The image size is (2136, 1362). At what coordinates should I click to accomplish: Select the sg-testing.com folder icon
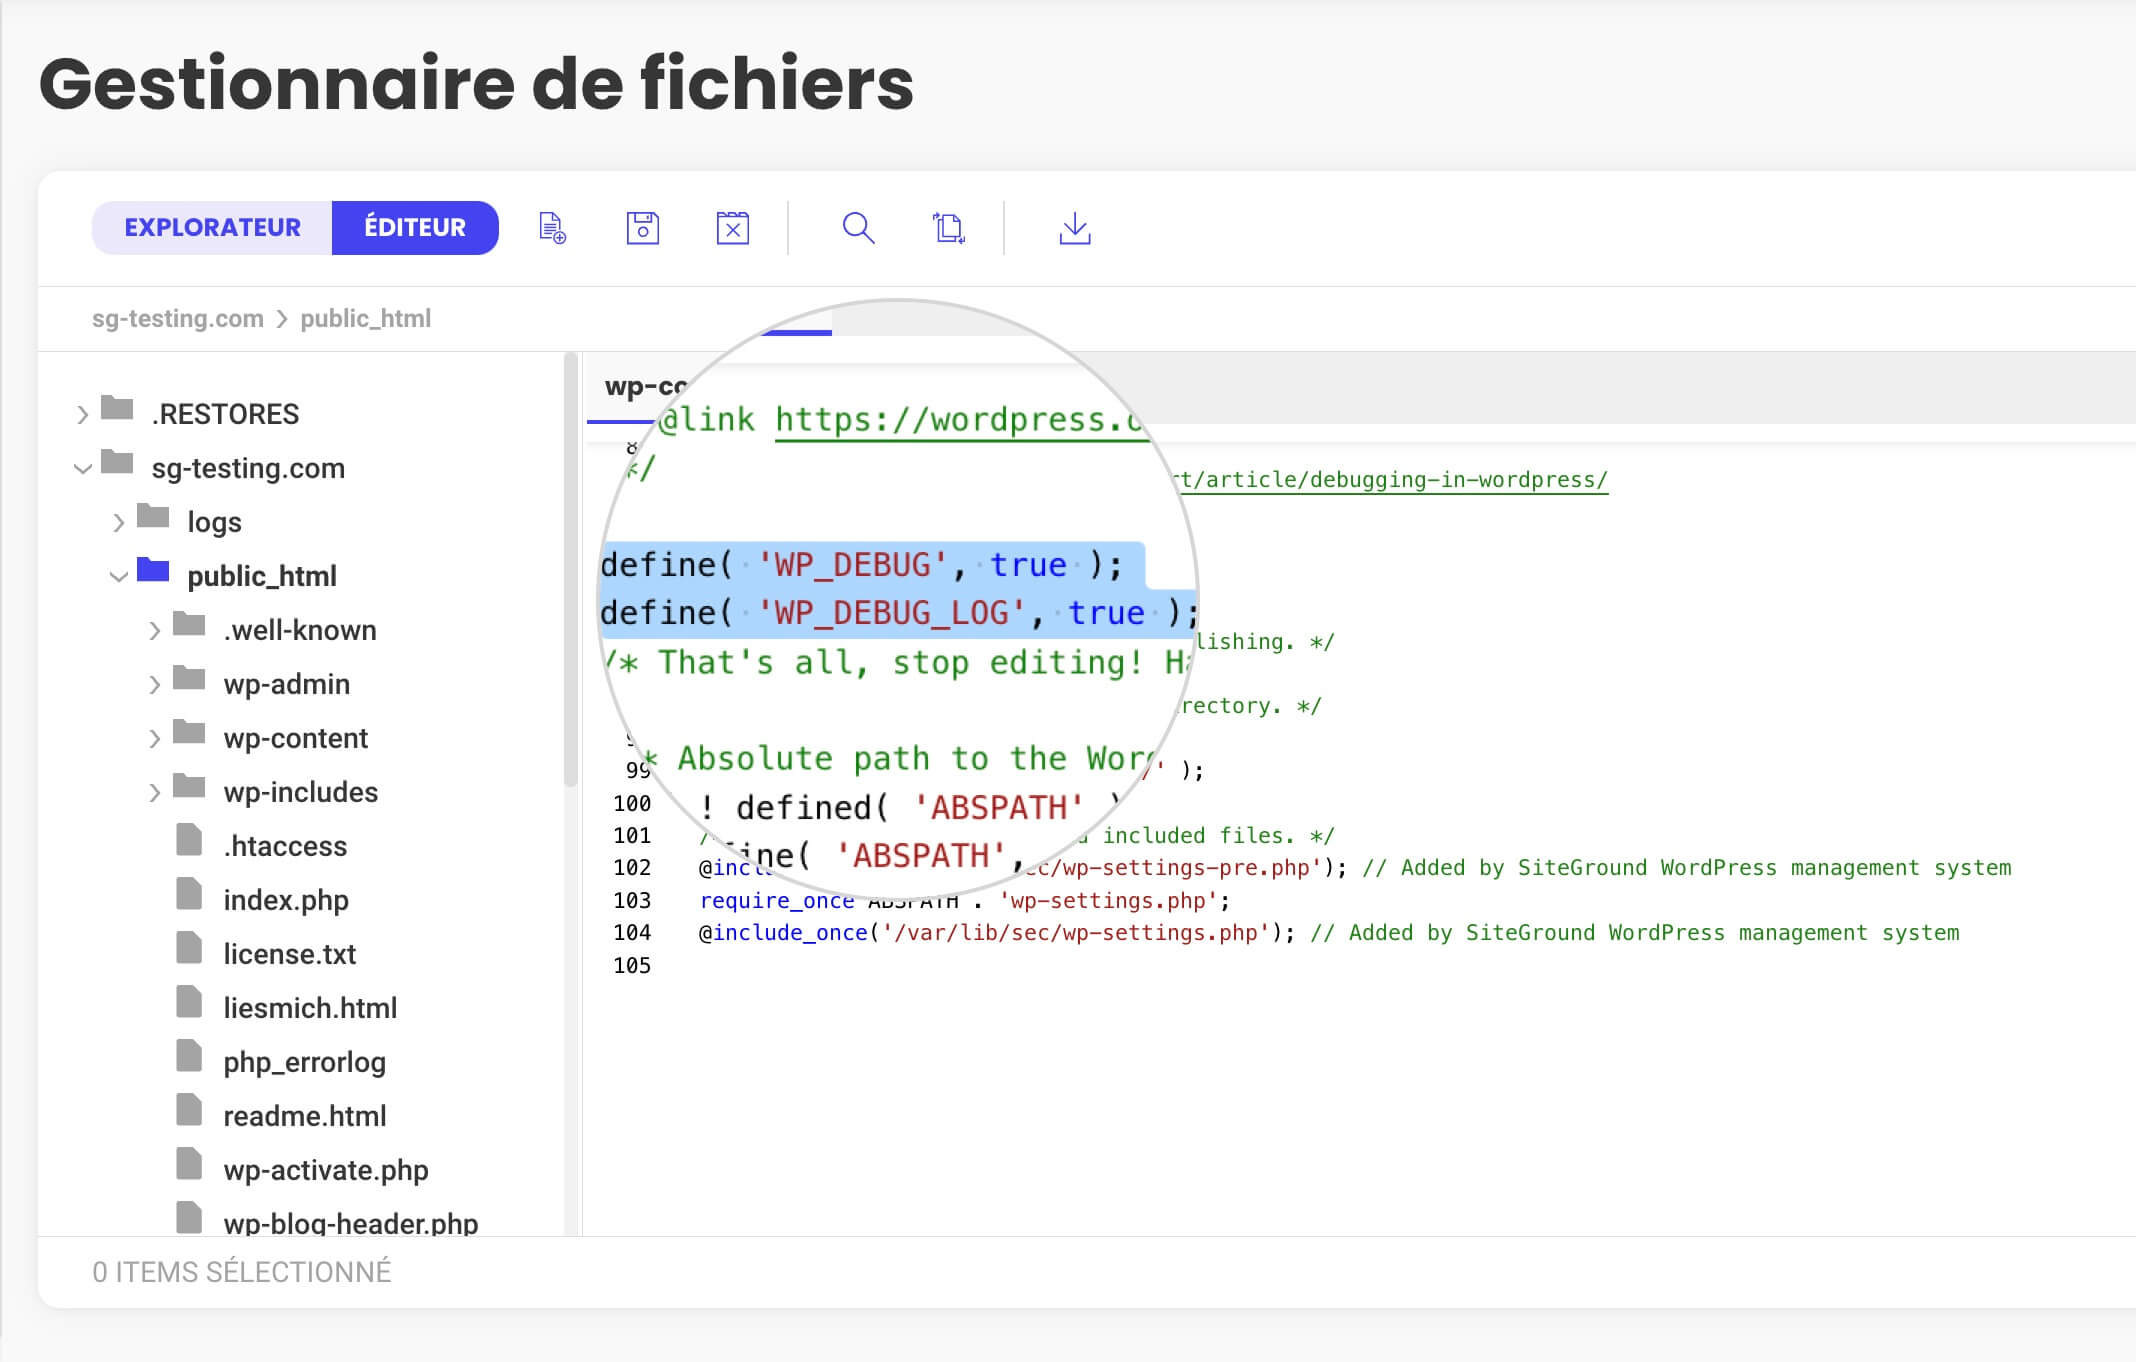117,462
